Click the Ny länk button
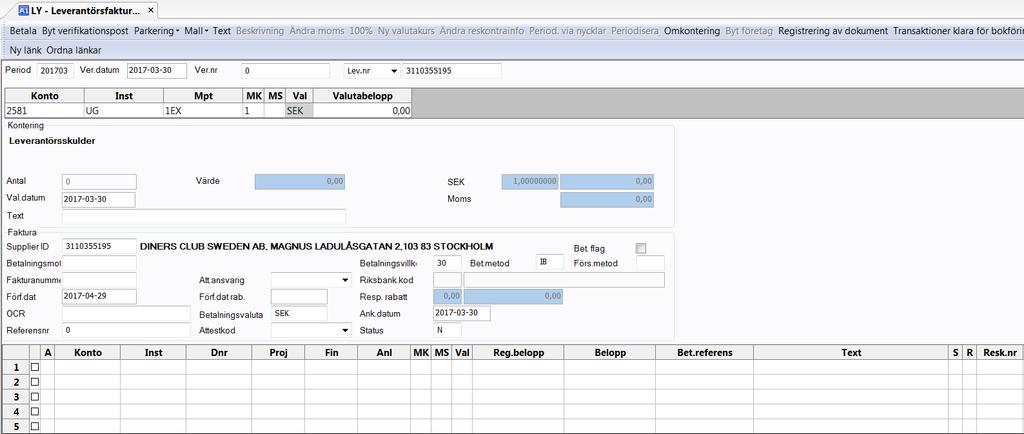 25,50
